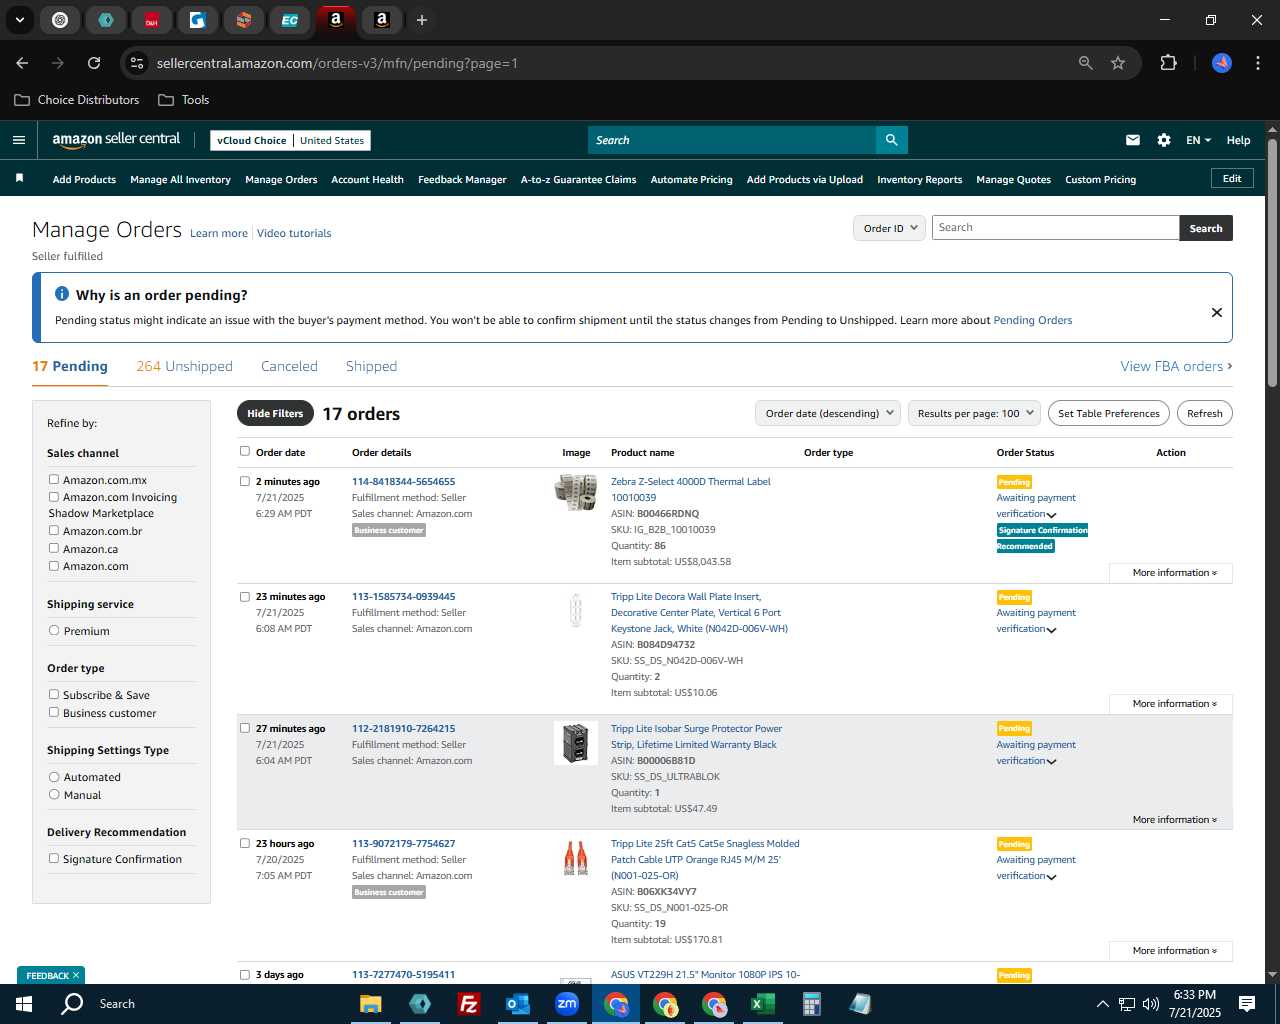Click the Order ID search input field
1280x1024 pixels.
(x=1055, y=228)
